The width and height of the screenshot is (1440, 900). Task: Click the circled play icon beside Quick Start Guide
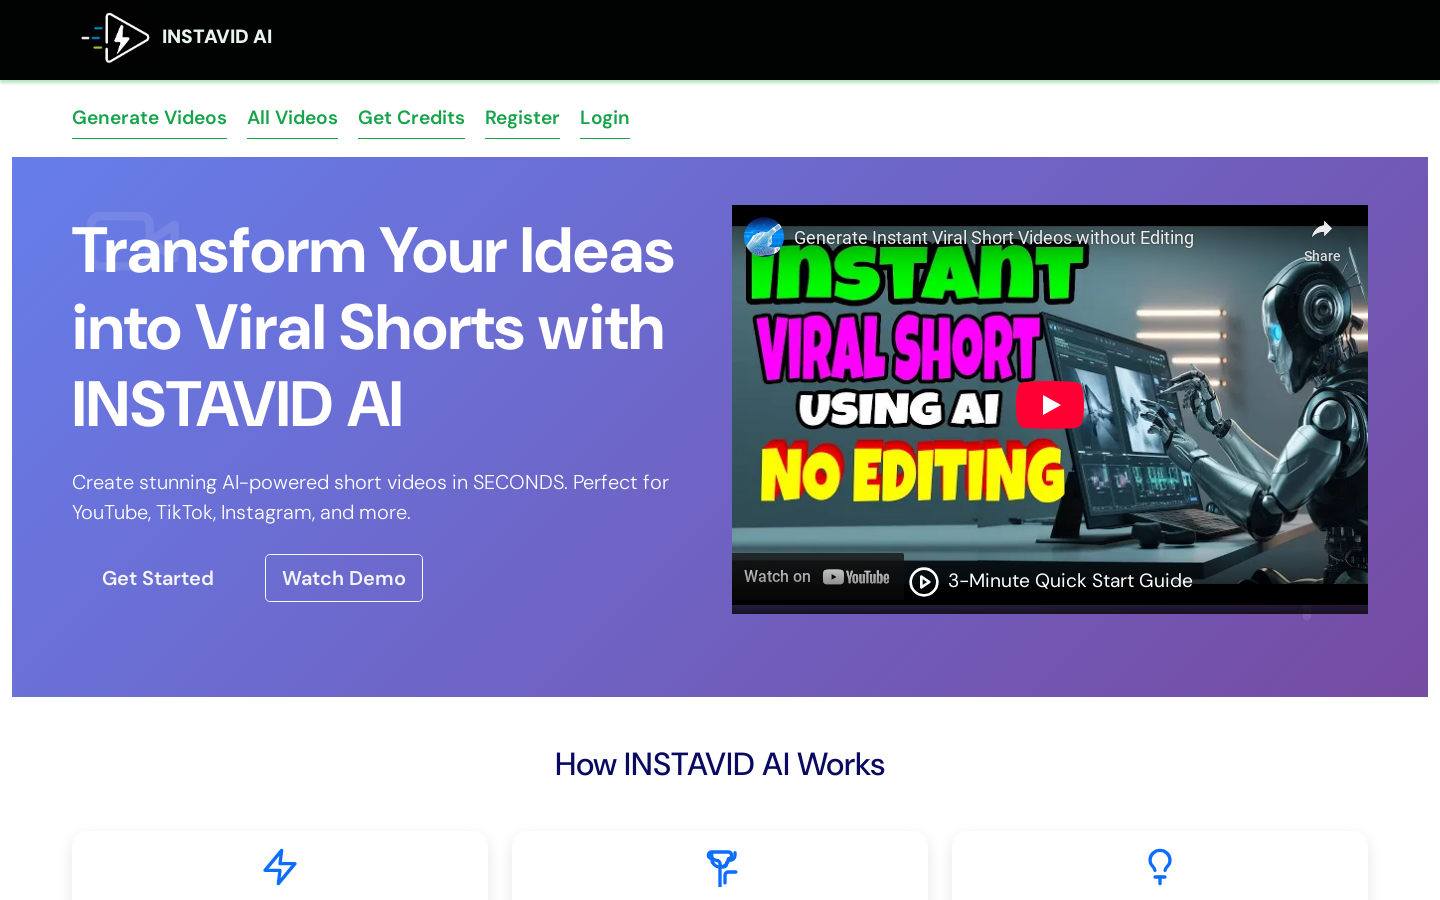pyautogui.click(x=924, y=581)
